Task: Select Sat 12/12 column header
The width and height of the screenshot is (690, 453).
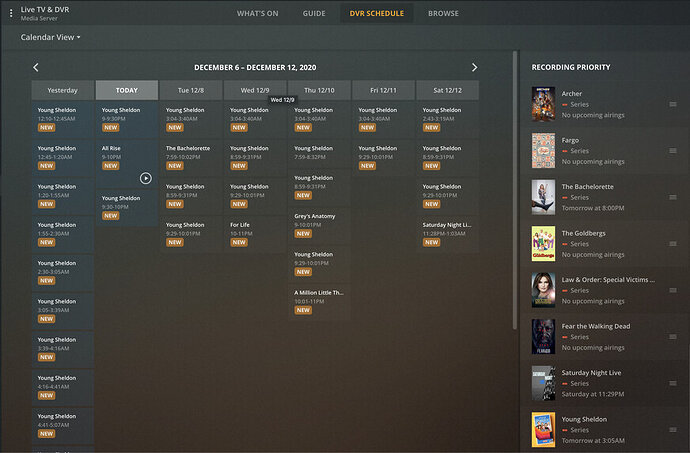Action: tap(448, 90)
